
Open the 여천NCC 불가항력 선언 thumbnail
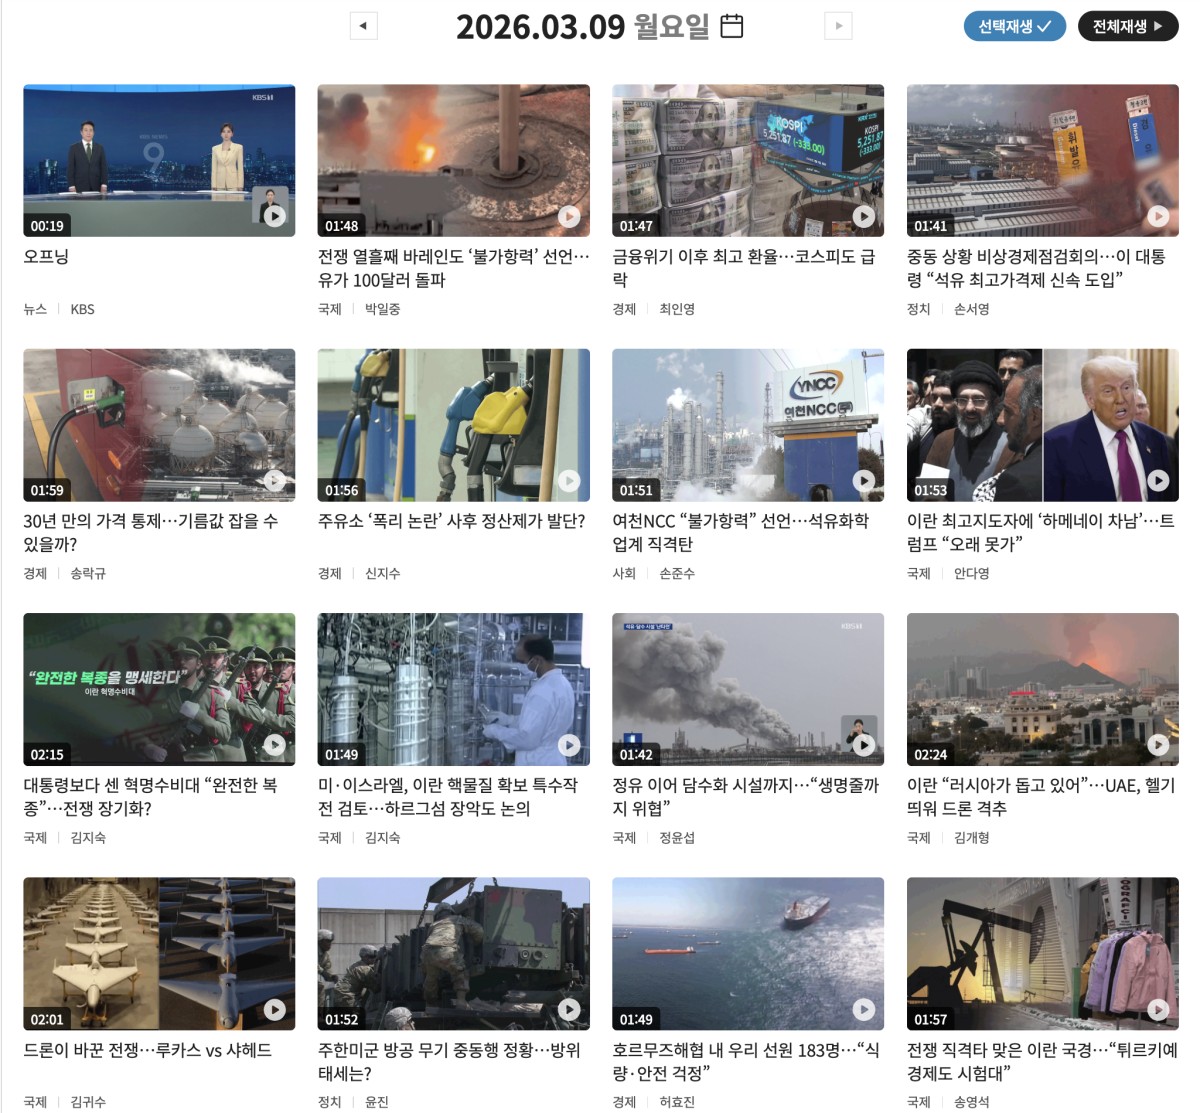(x=748, y=424)
